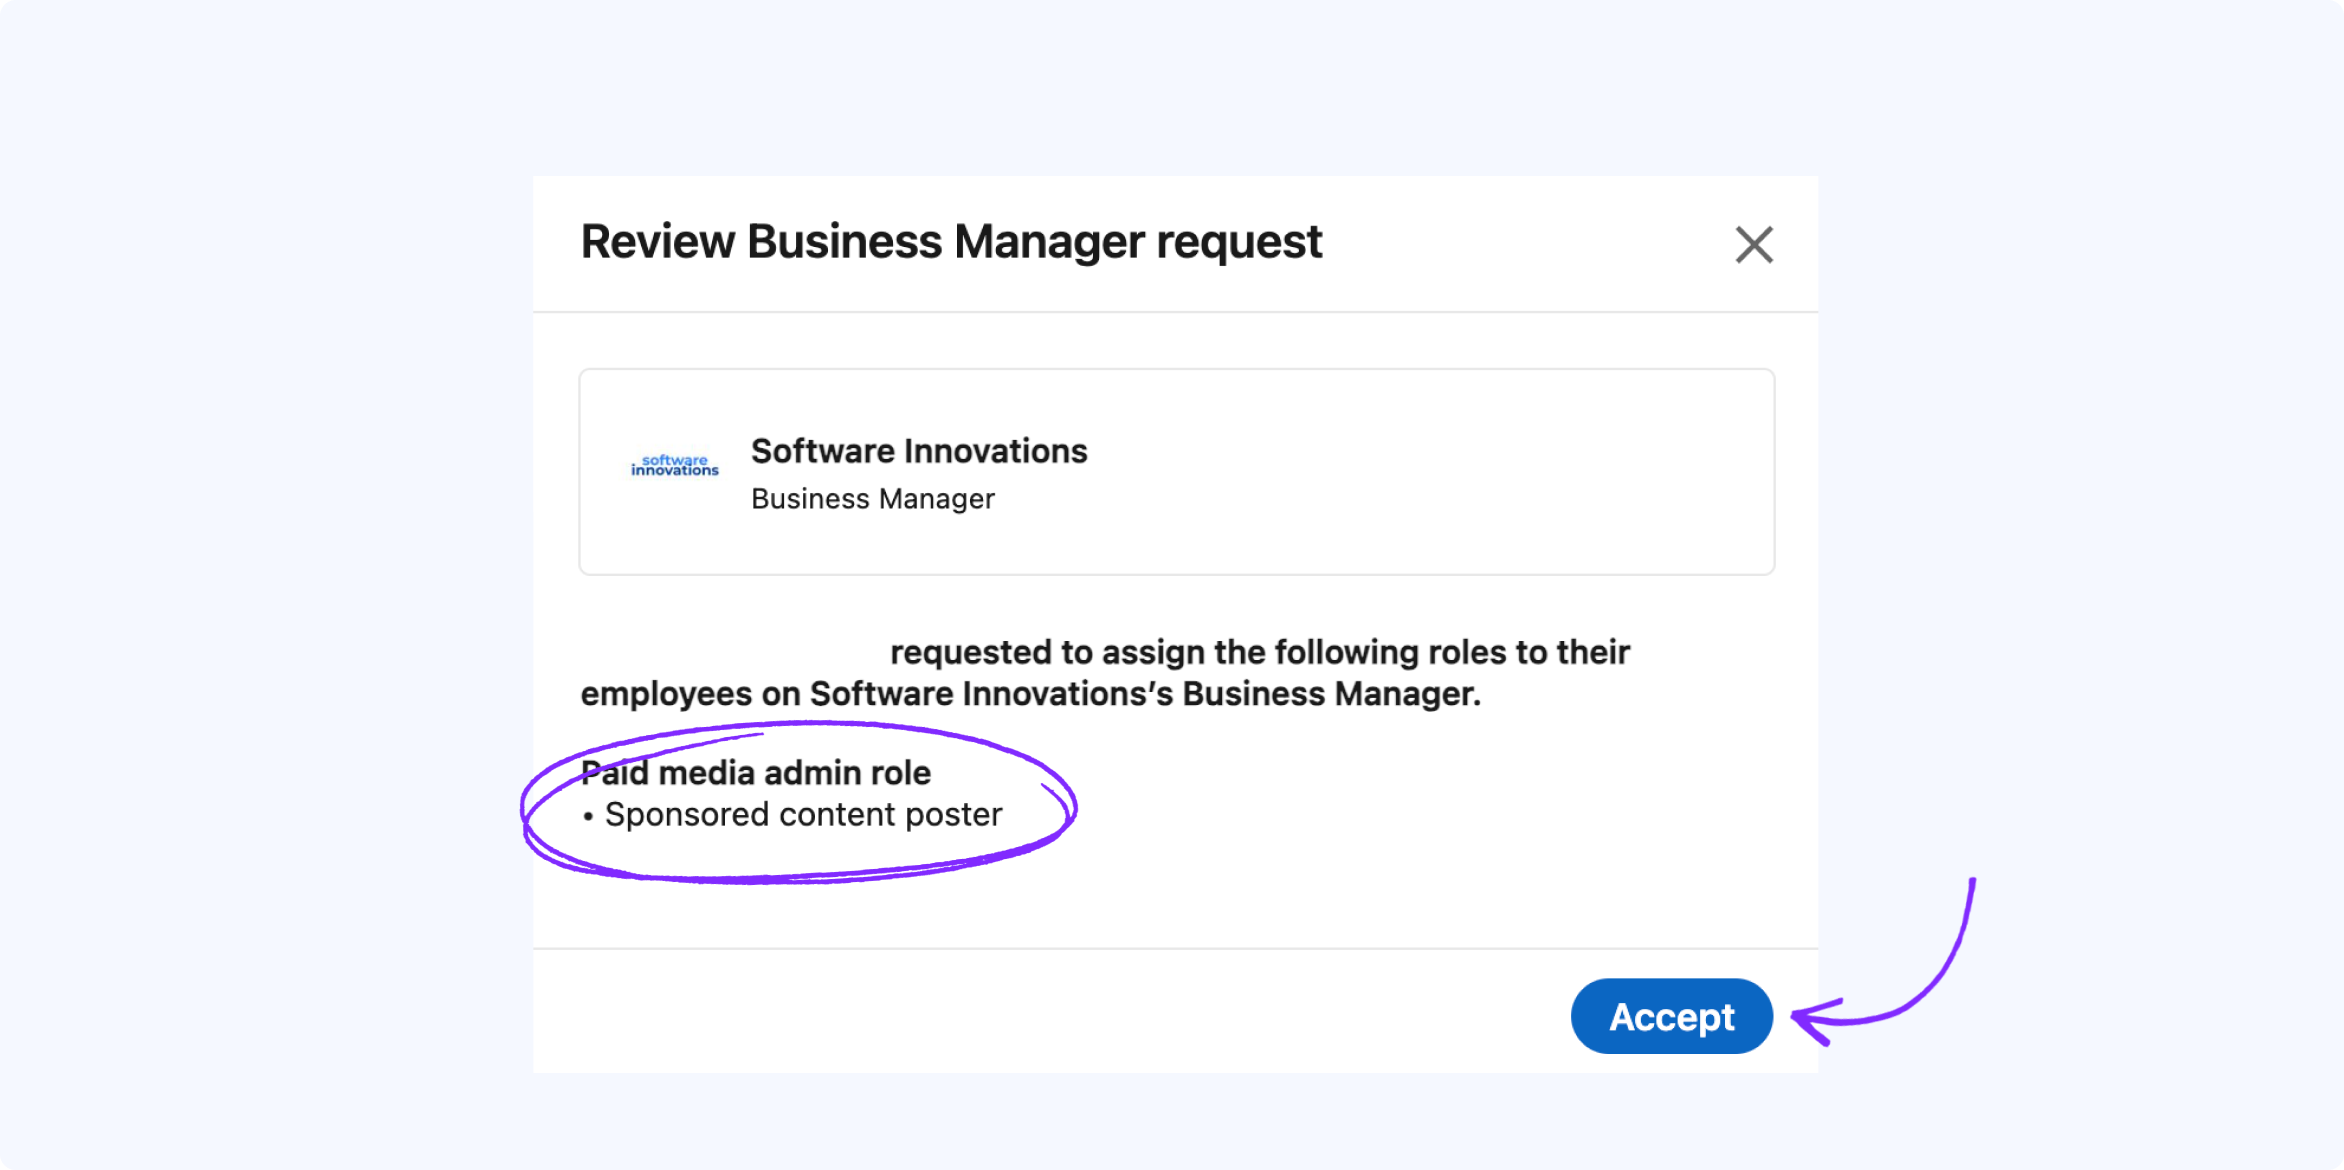2344x1170 pixels.
Task: Click Business Manager subtitle under company name
Action: pos(872,499)
